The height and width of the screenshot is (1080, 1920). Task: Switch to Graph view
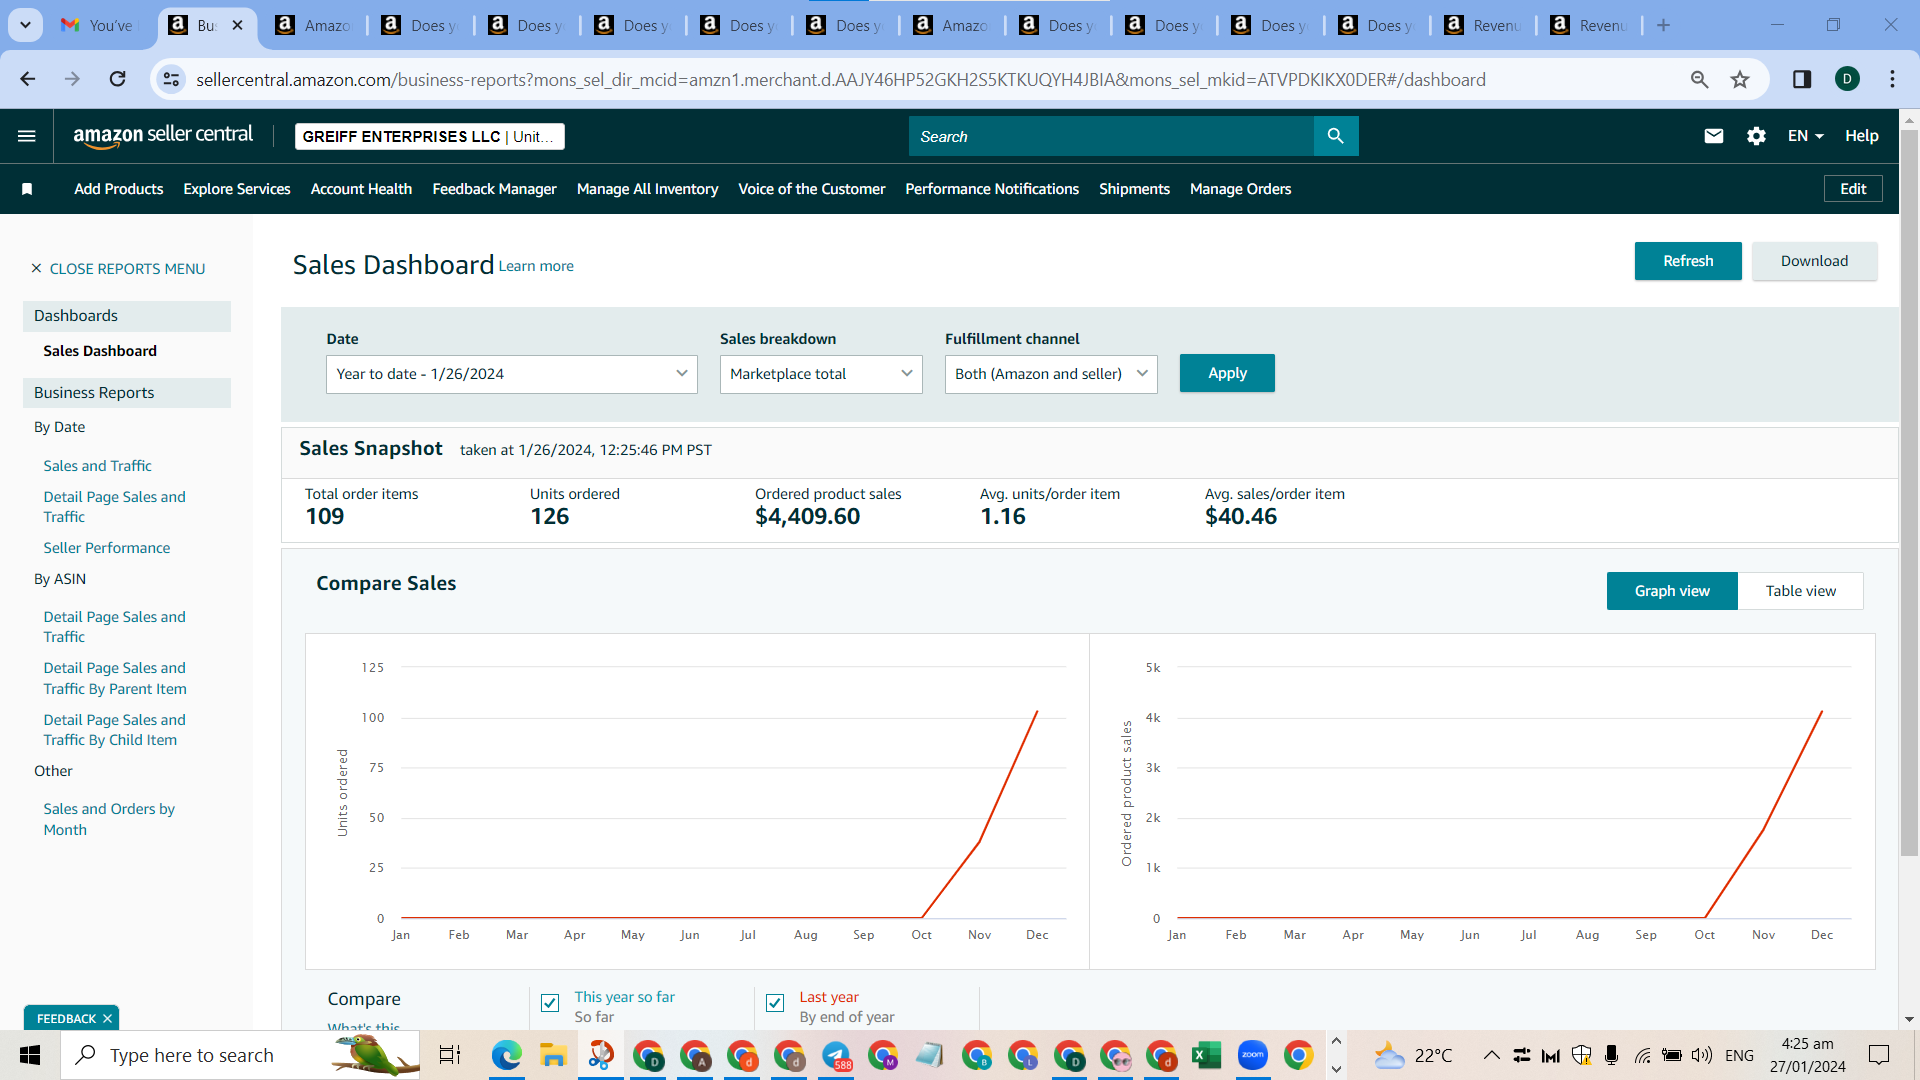[1672, 591]
